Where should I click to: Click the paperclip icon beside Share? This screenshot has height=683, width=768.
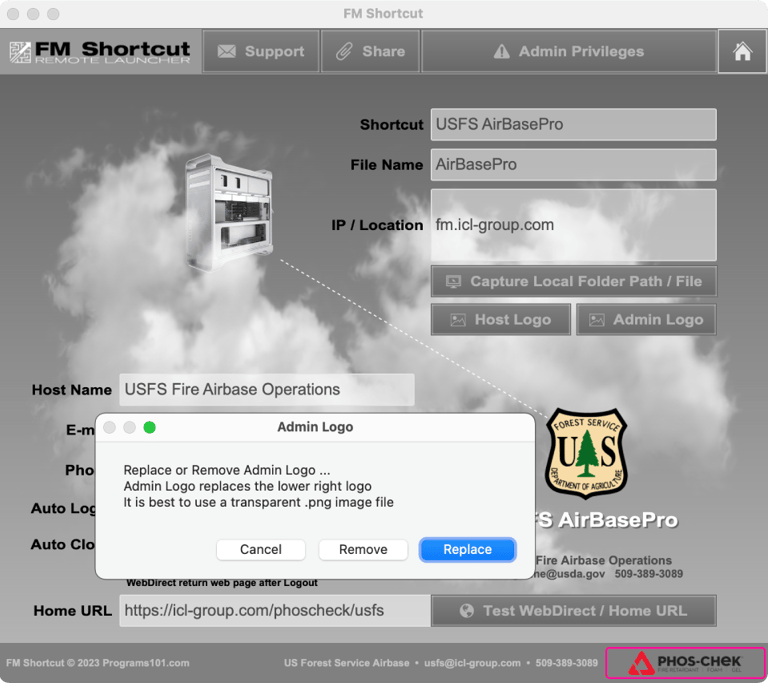(344, 51)
